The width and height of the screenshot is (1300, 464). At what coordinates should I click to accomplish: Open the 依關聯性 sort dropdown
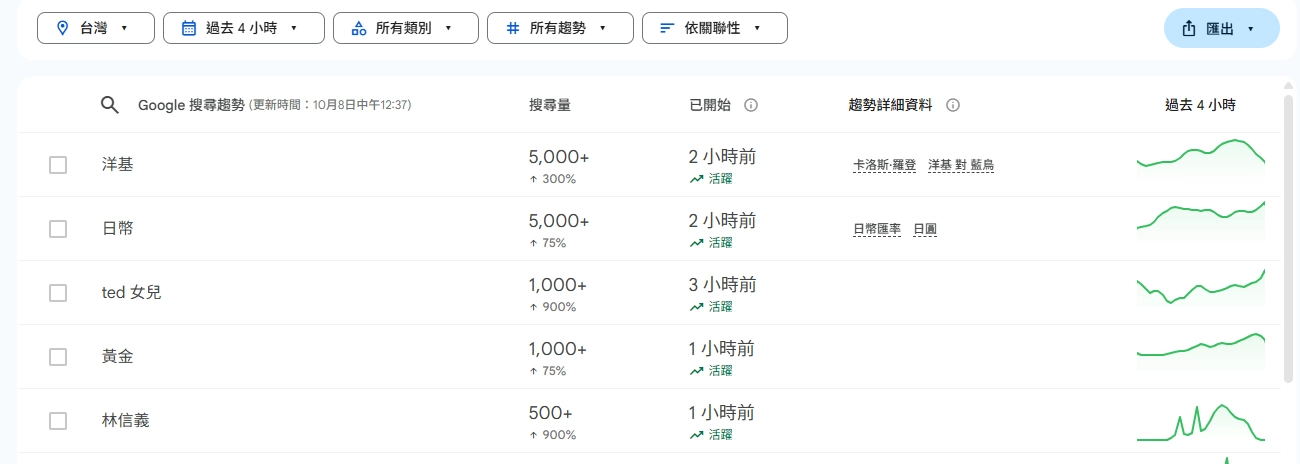[x=715, y=28]
